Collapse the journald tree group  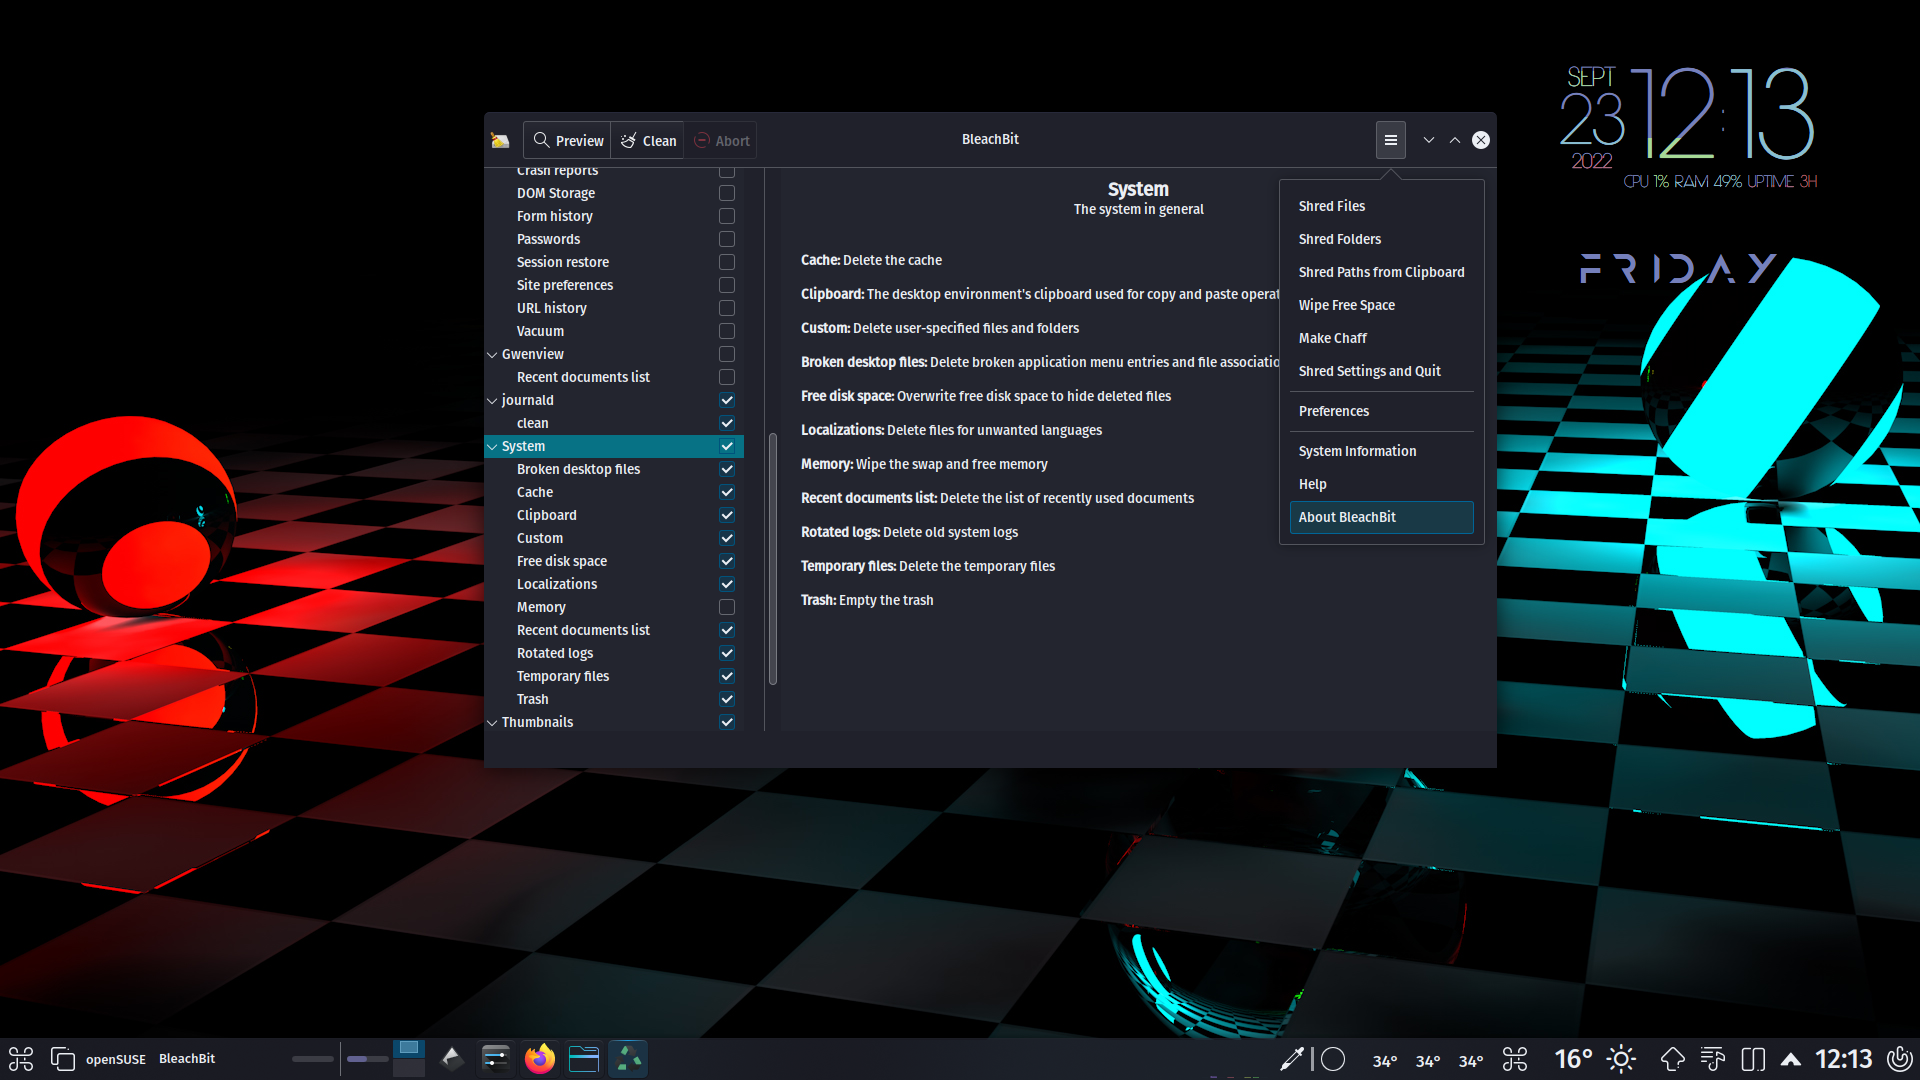(492, 400)
